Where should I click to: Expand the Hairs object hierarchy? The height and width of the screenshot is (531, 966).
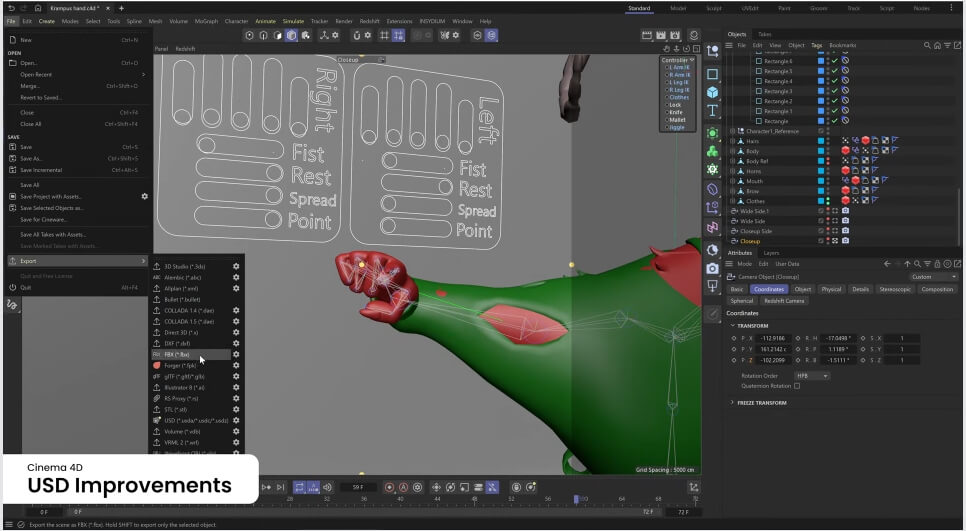point(733,141)
